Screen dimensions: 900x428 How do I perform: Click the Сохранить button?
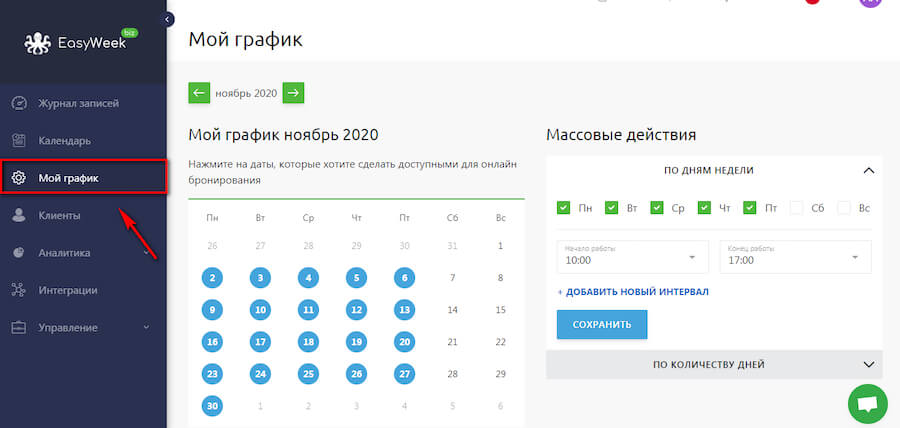tap(602, 324)
